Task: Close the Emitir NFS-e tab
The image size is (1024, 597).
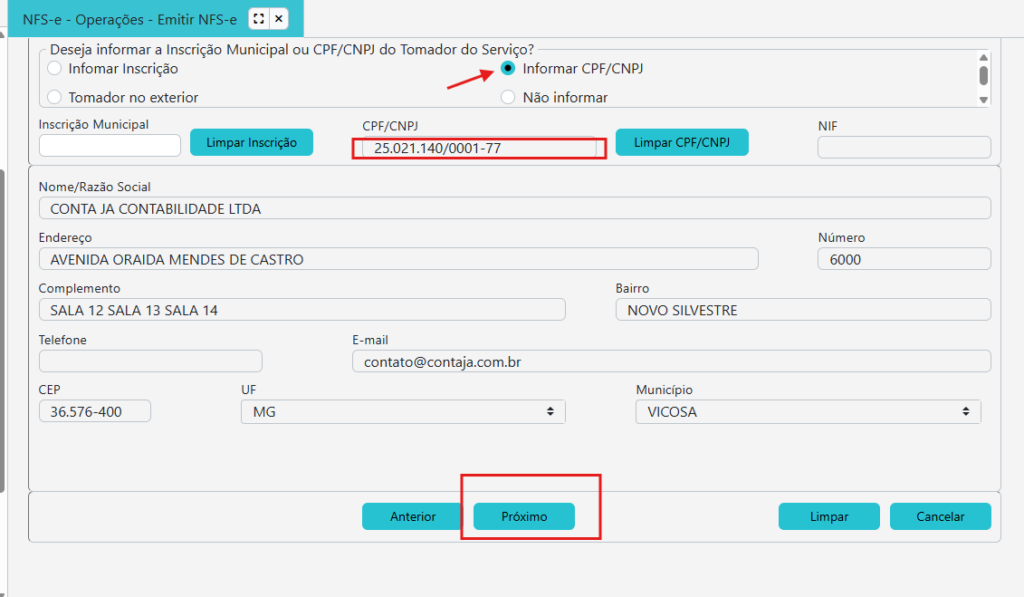Action: click(x=279, y=19)
